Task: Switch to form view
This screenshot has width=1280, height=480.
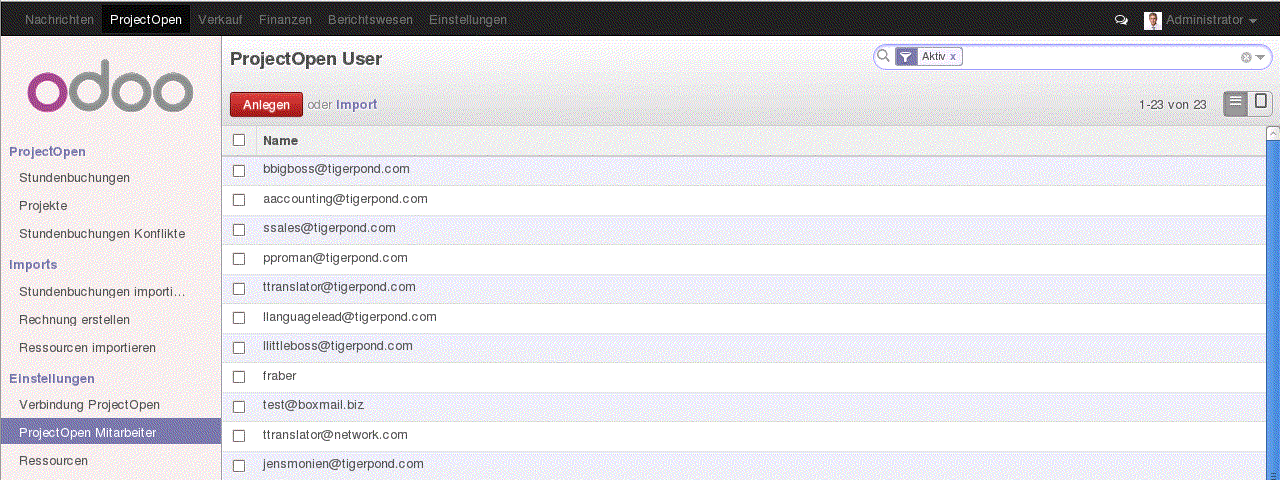Action: coord(1261,103)
